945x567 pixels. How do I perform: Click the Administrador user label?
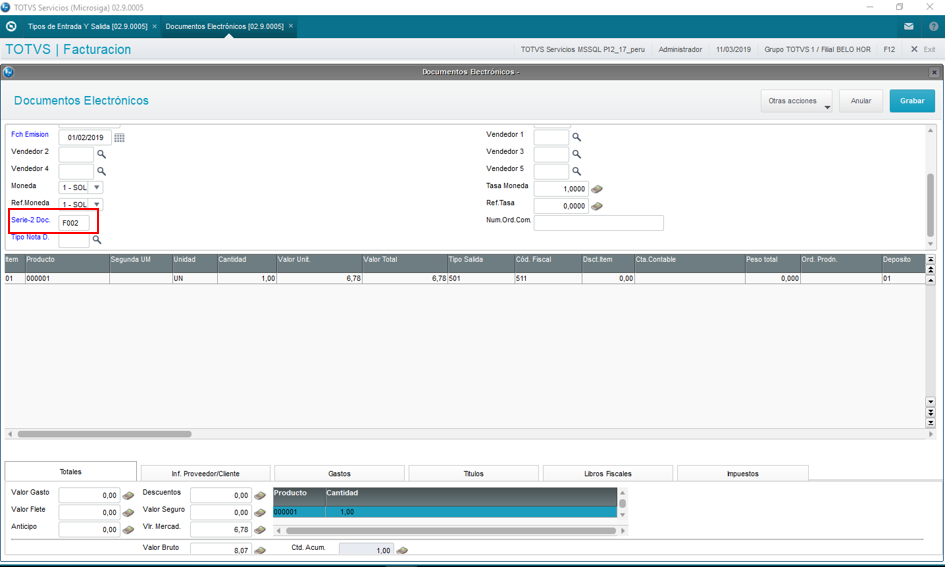click(x=680, y=49)
